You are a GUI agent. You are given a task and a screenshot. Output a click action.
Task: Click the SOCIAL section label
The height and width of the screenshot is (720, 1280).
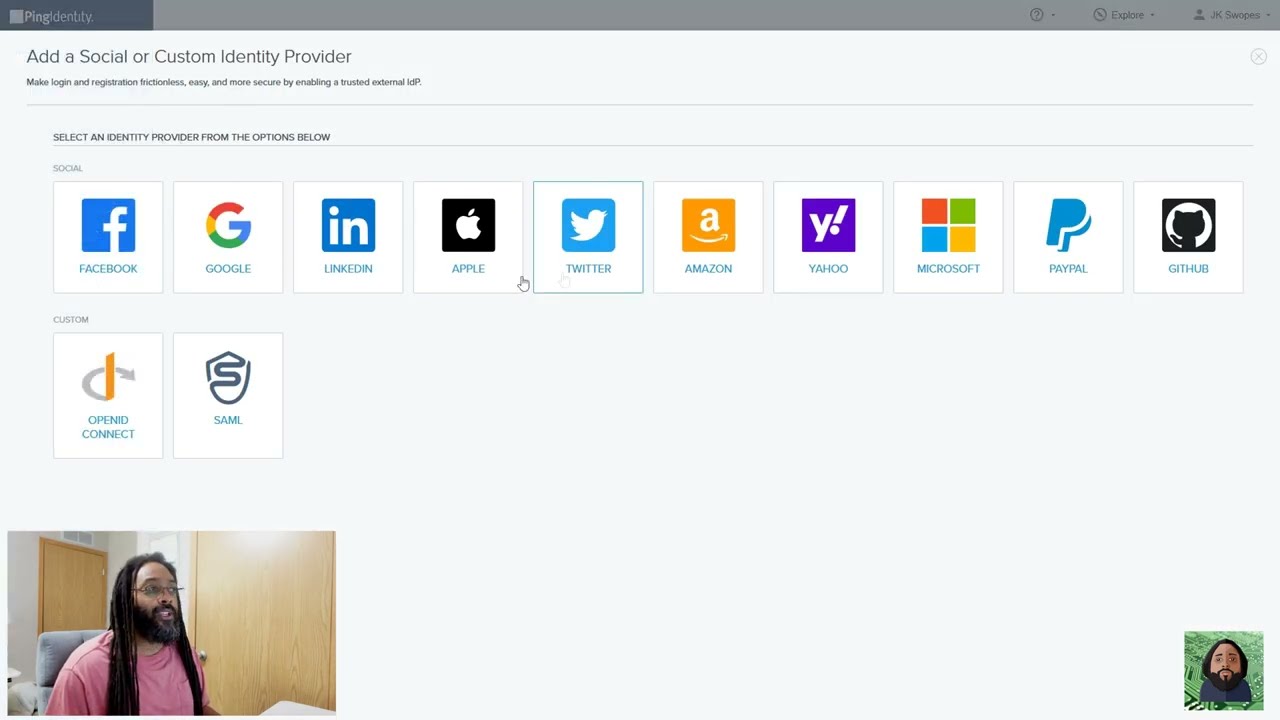click(68, 168)
